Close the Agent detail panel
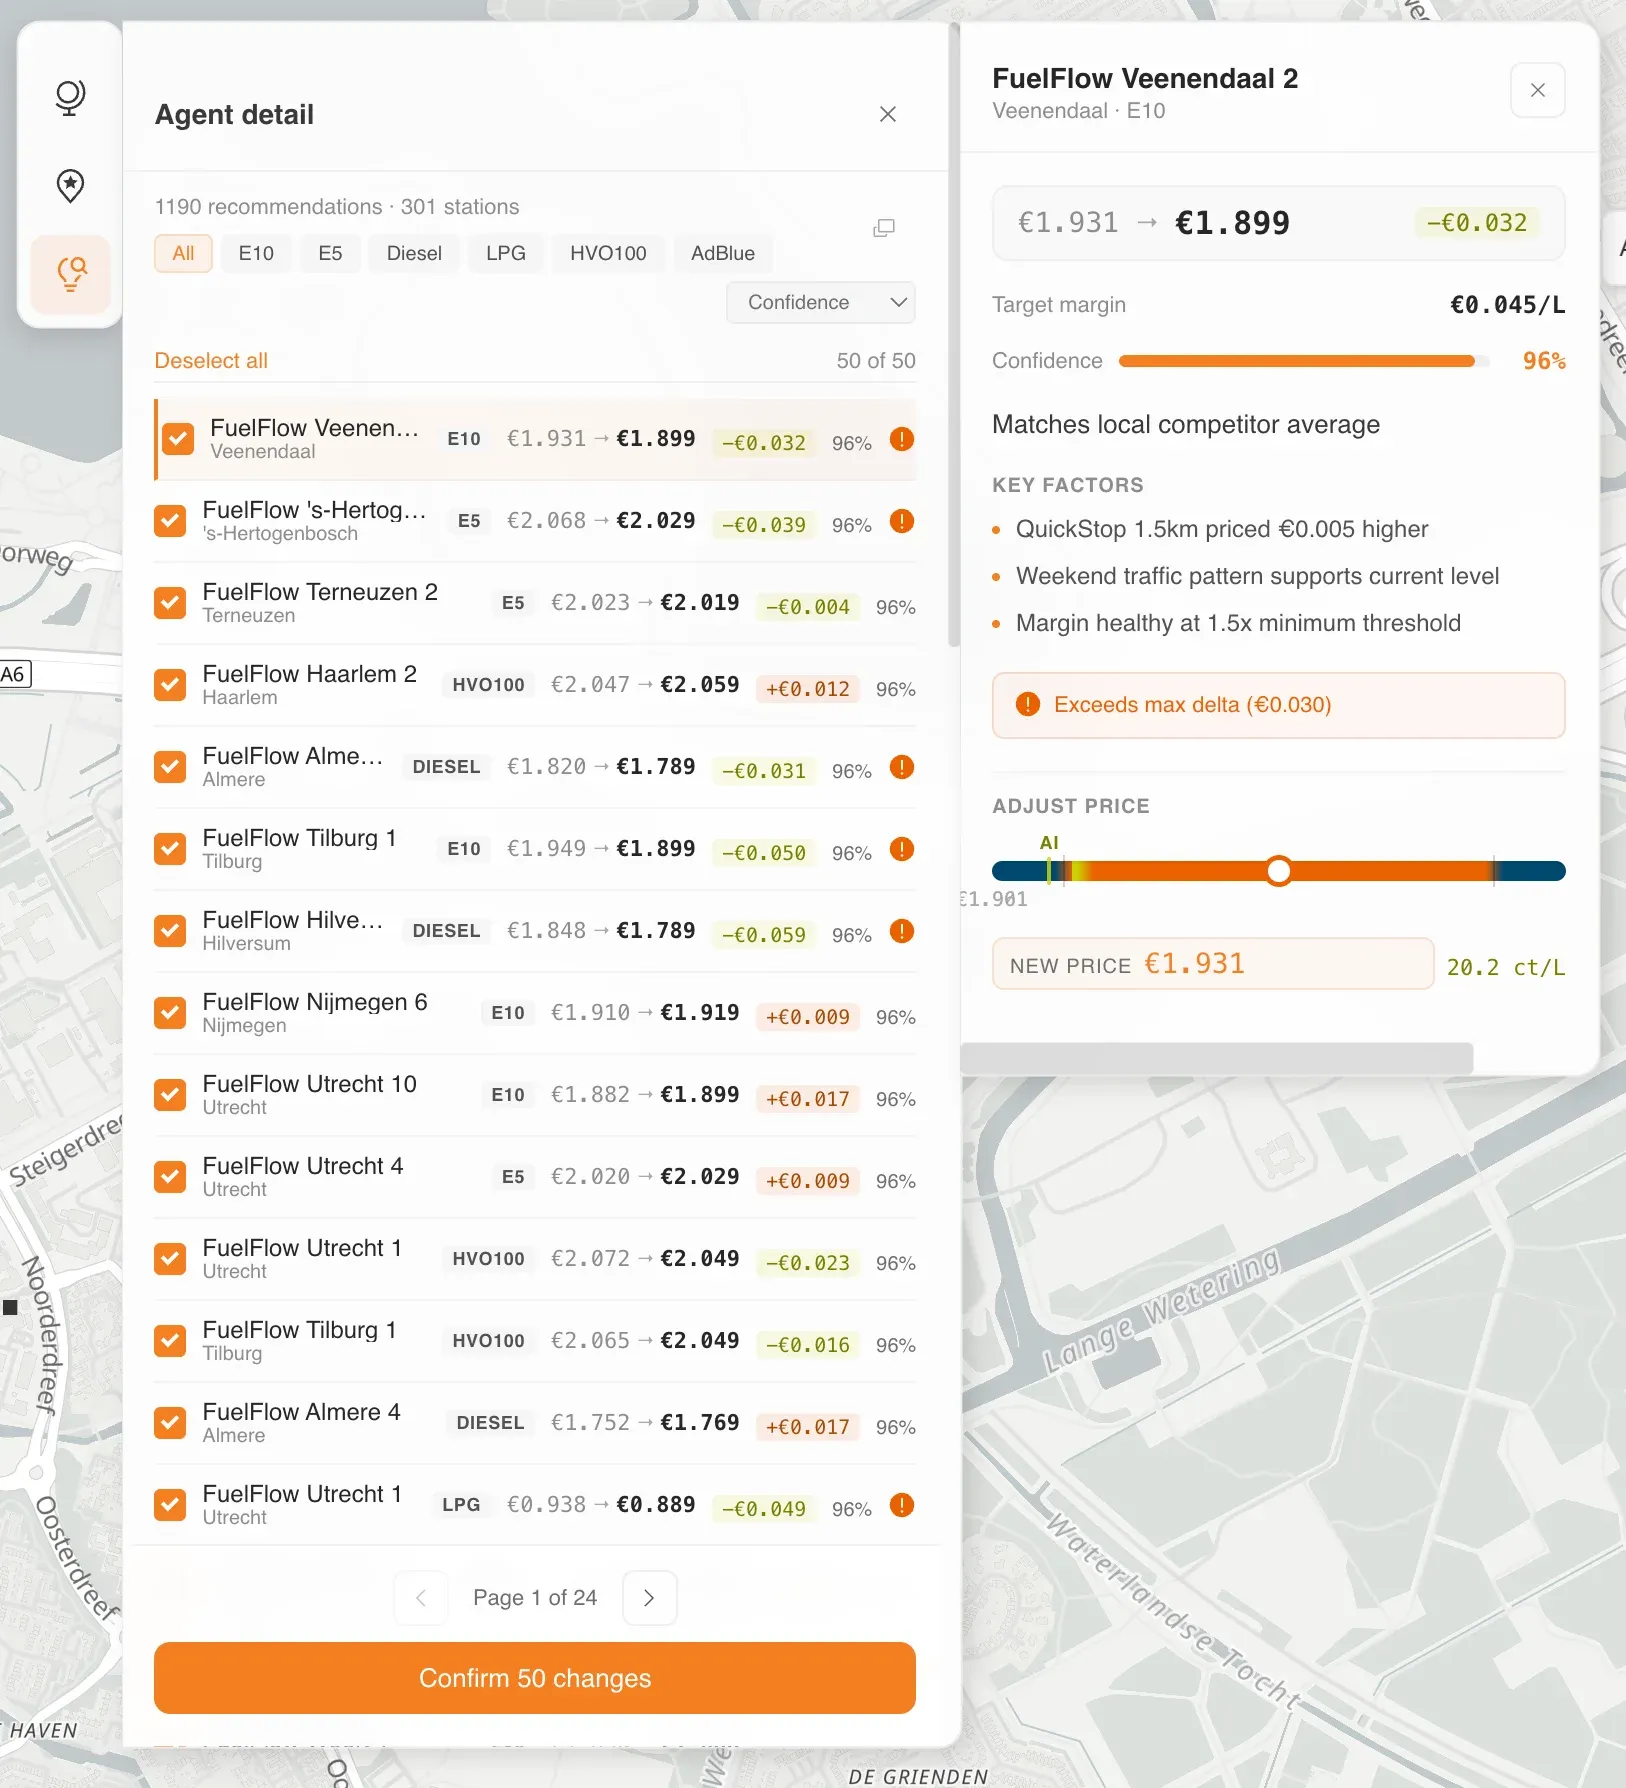The width and height of the screenshot is (1626, 1788). [x=887, y=114]
